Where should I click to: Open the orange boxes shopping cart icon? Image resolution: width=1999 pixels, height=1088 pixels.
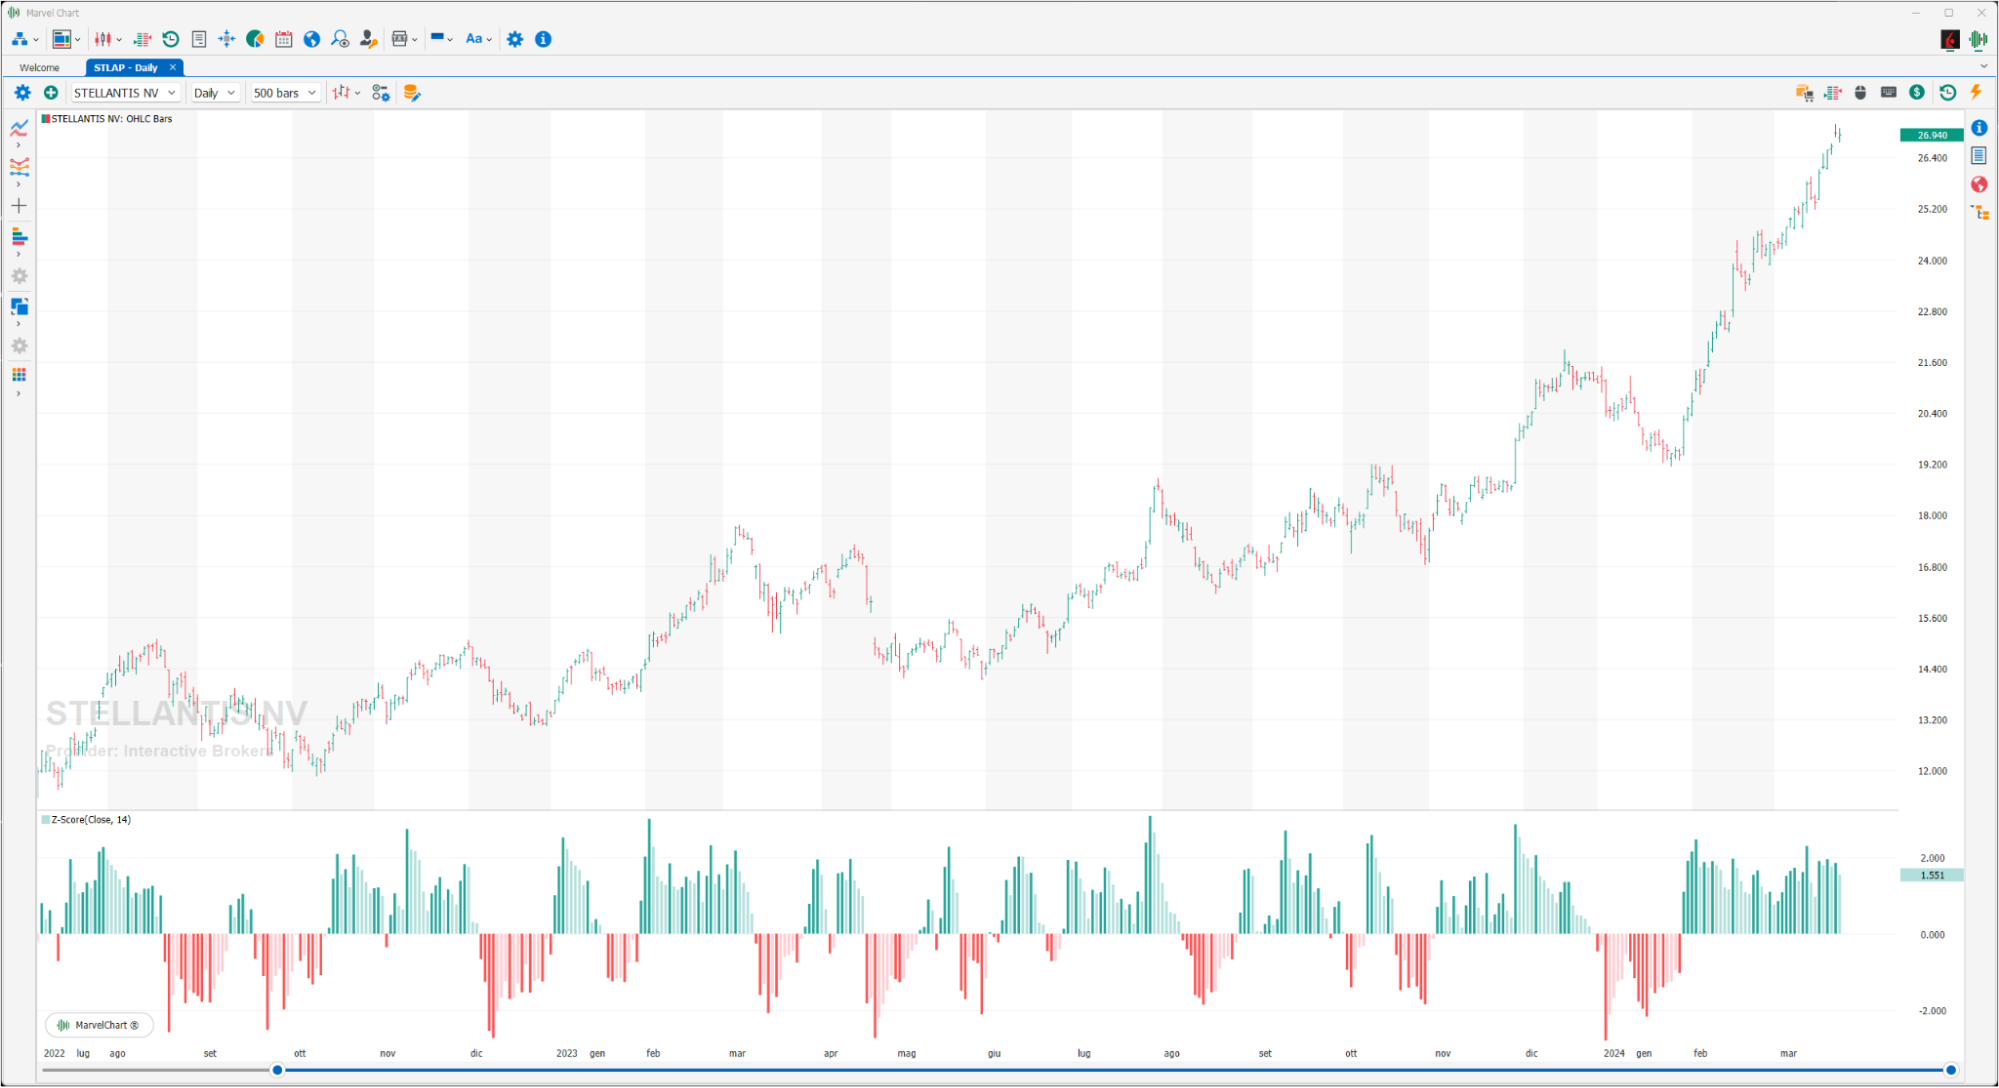[x=1805, y=93]
